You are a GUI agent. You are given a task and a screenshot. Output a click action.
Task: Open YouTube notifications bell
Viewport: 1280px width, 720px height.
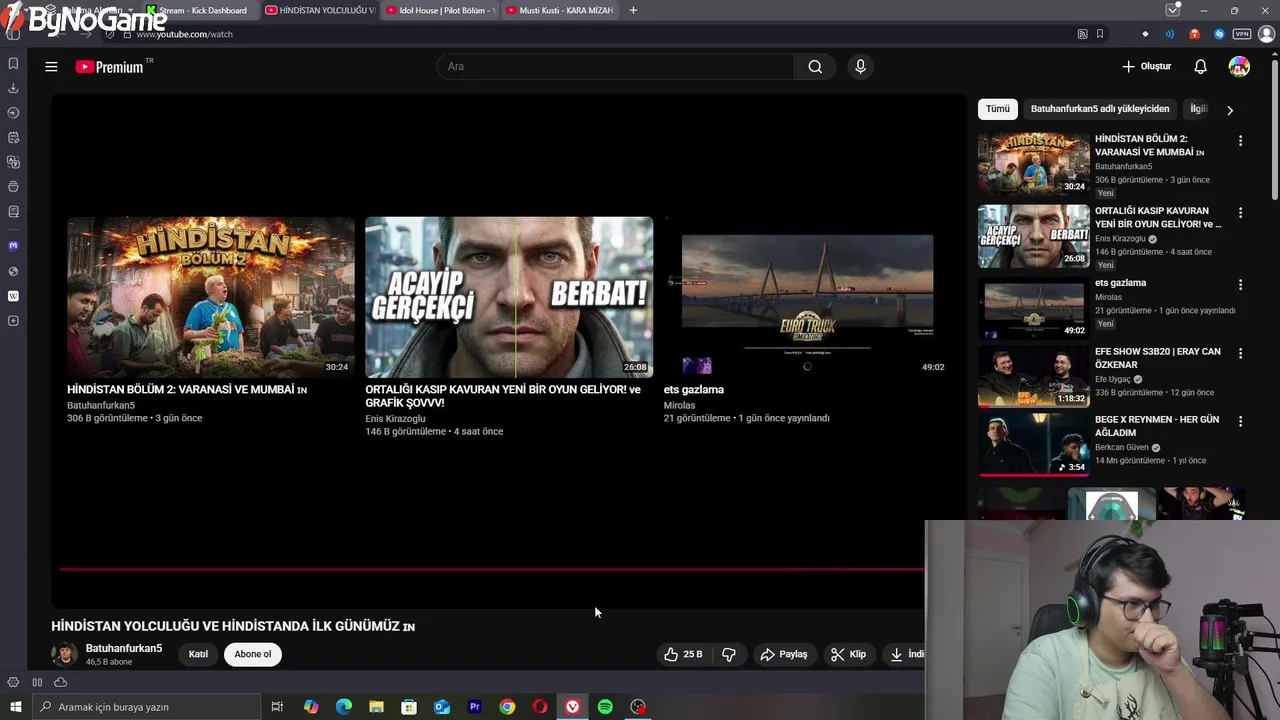(1200, 67)
